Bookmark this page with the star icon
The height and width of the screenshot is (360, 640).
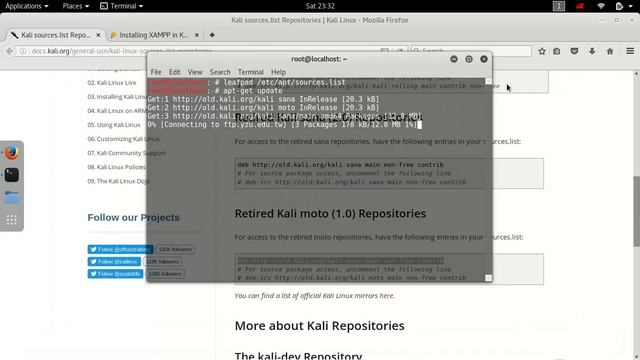coord(542,51)
